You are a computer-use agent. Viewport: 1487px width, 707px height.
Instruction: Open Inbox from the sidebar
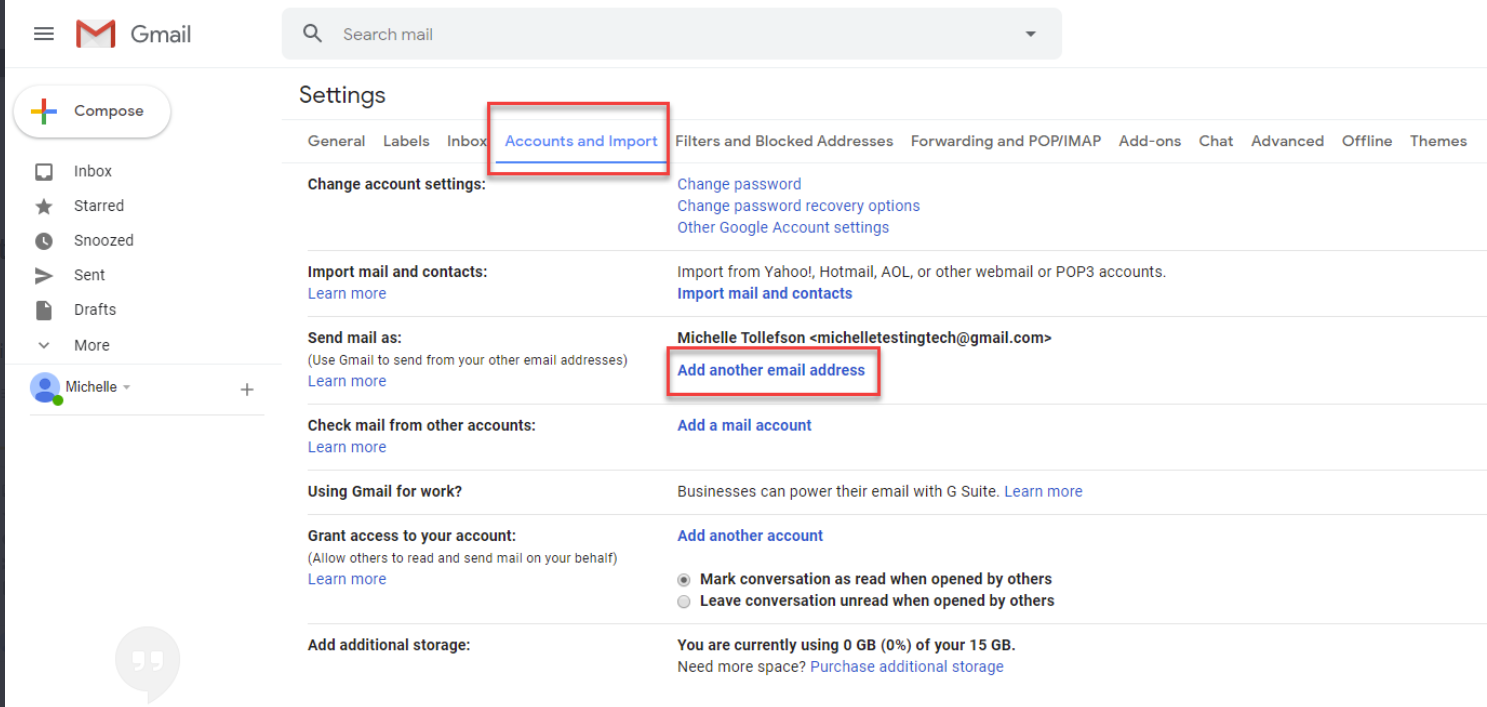click(x=92, y=171)
